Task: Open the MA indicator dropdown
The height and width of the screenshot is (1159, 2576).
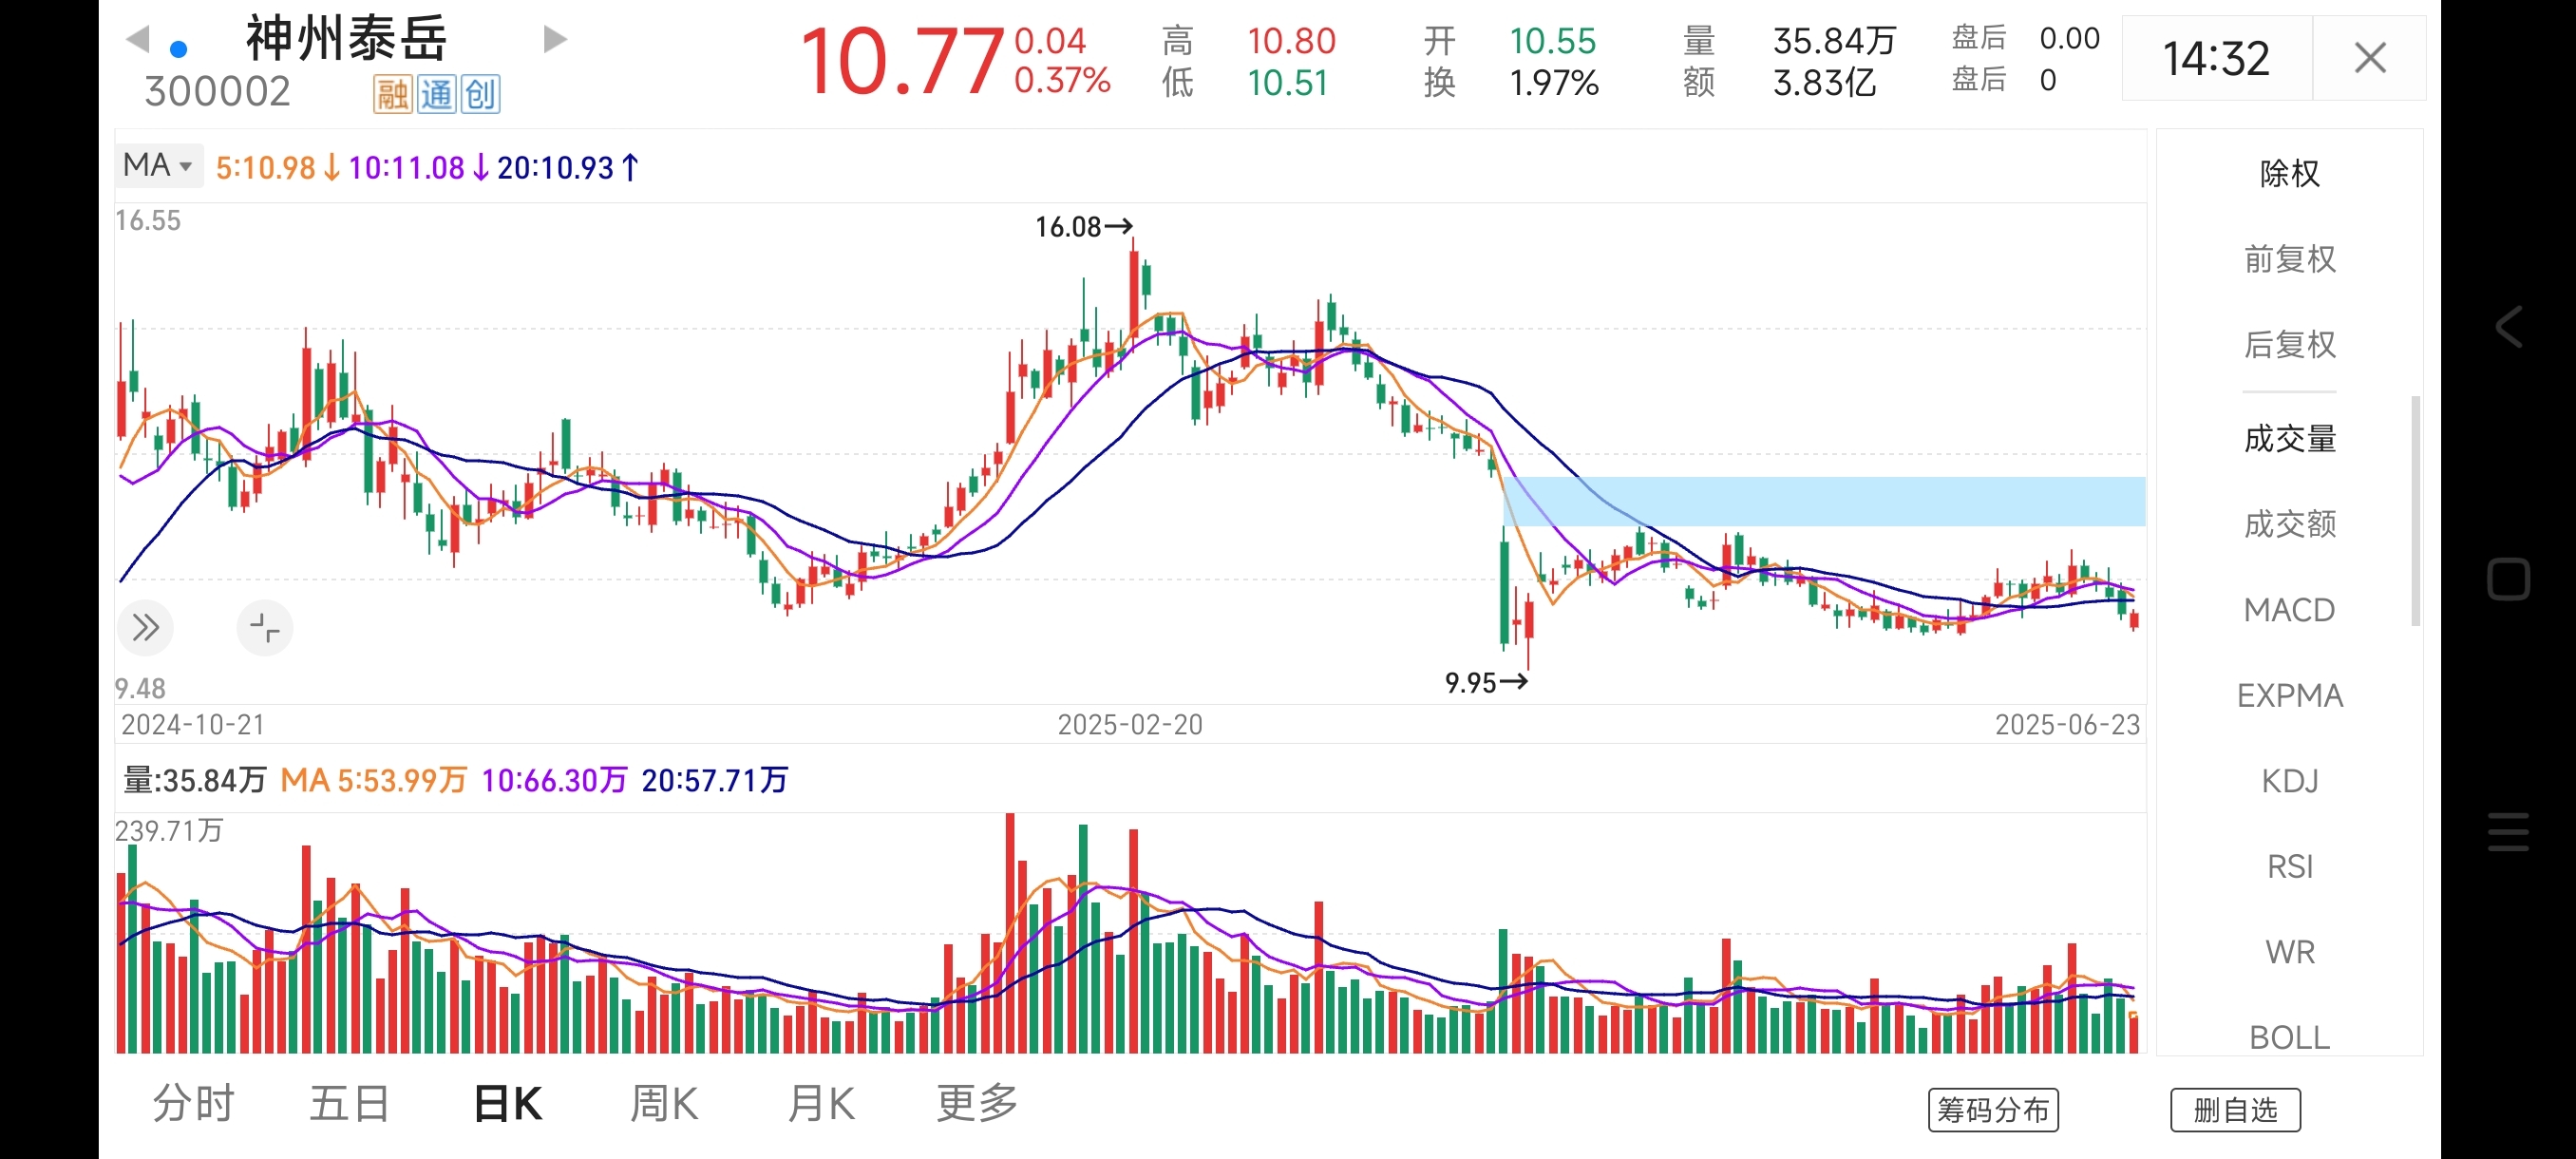Action: [x=158, y=165]
